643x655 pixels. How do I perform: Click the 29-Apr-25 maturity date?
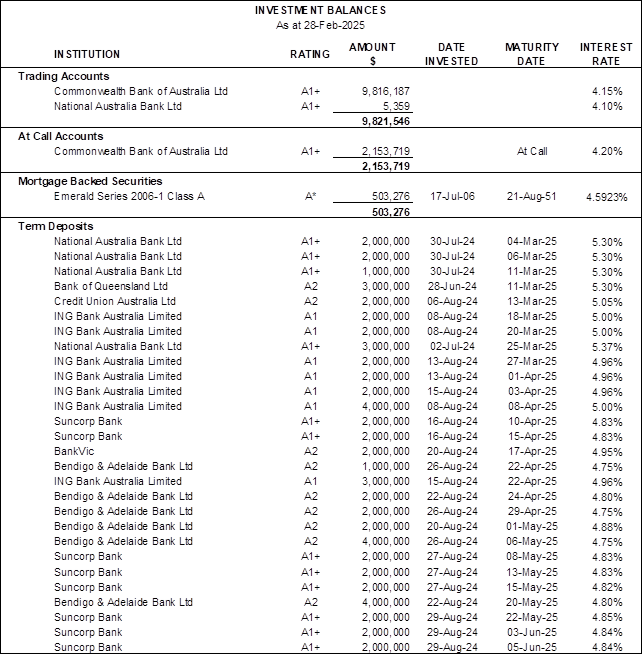(x=532, y=512)
